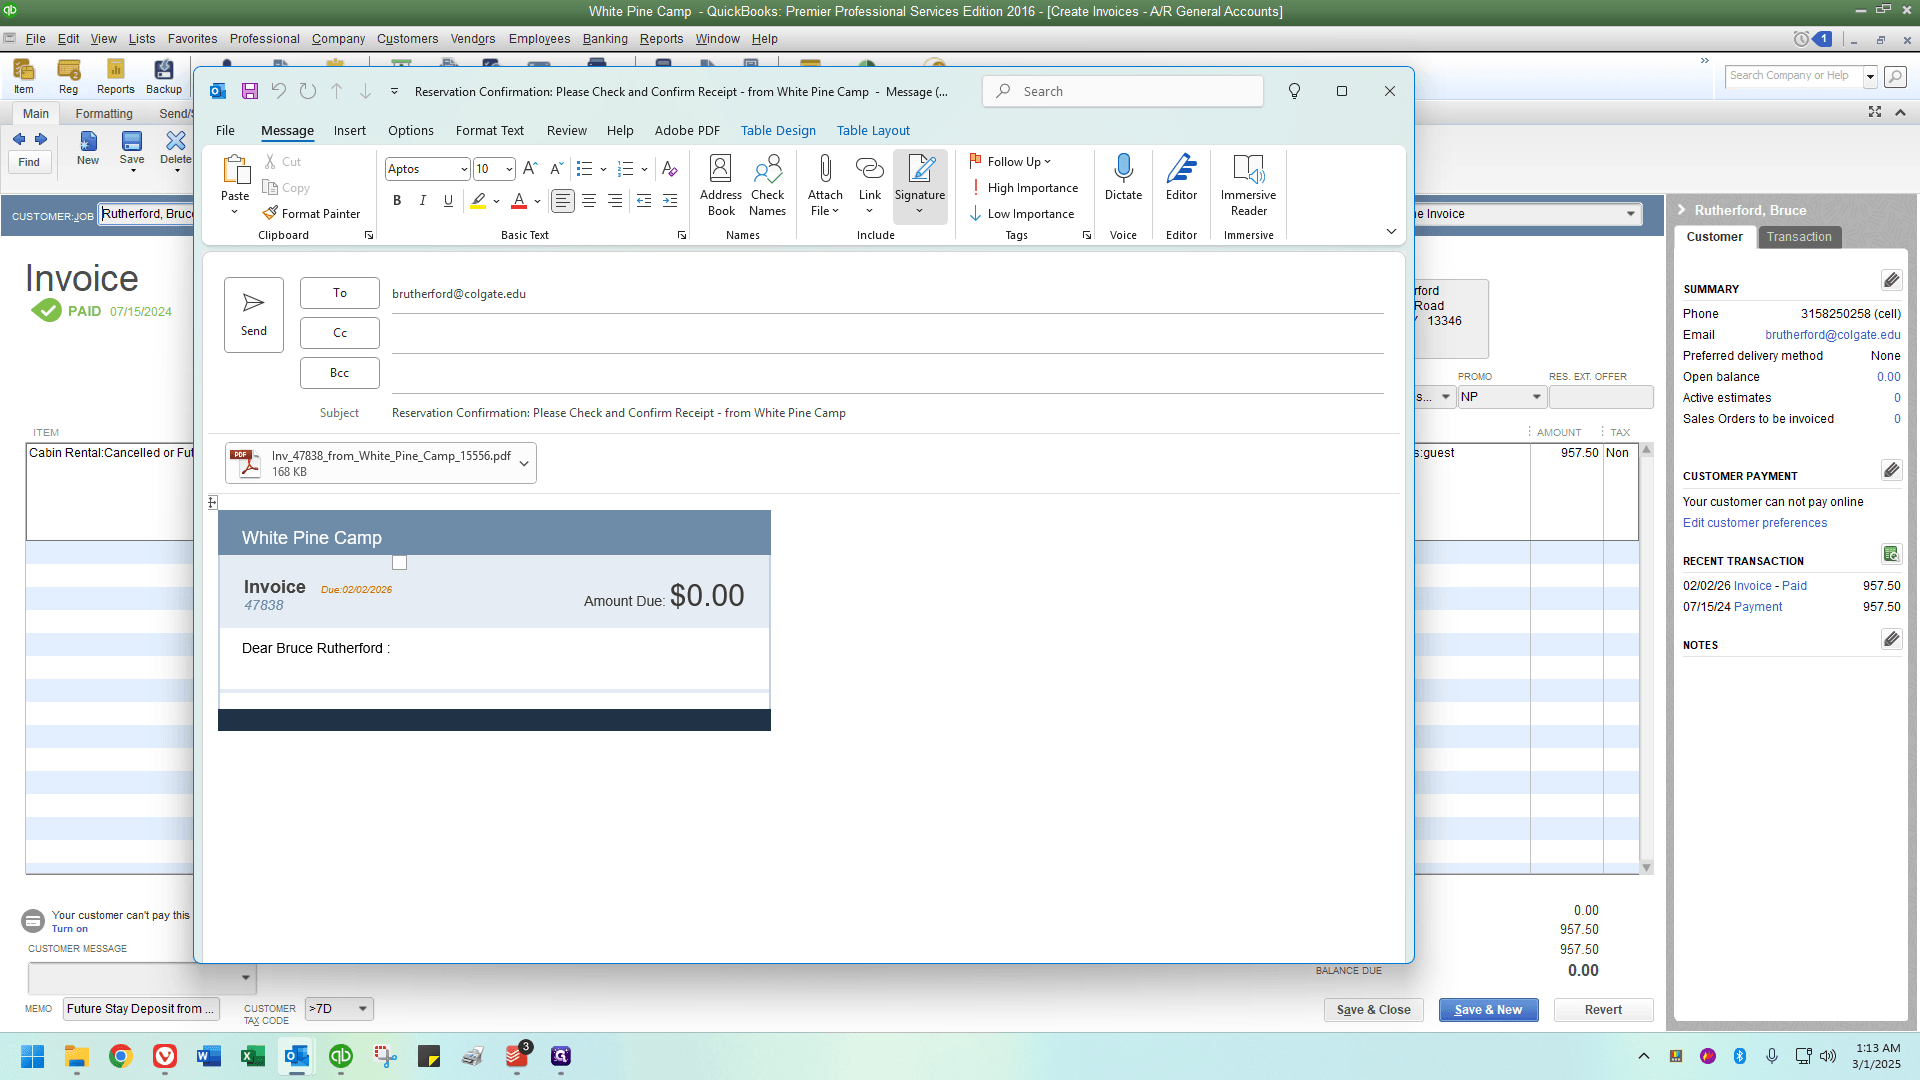Click the To recipients button
The height and width of the screenshot is (1080, 1920).
tap(340, 293)
